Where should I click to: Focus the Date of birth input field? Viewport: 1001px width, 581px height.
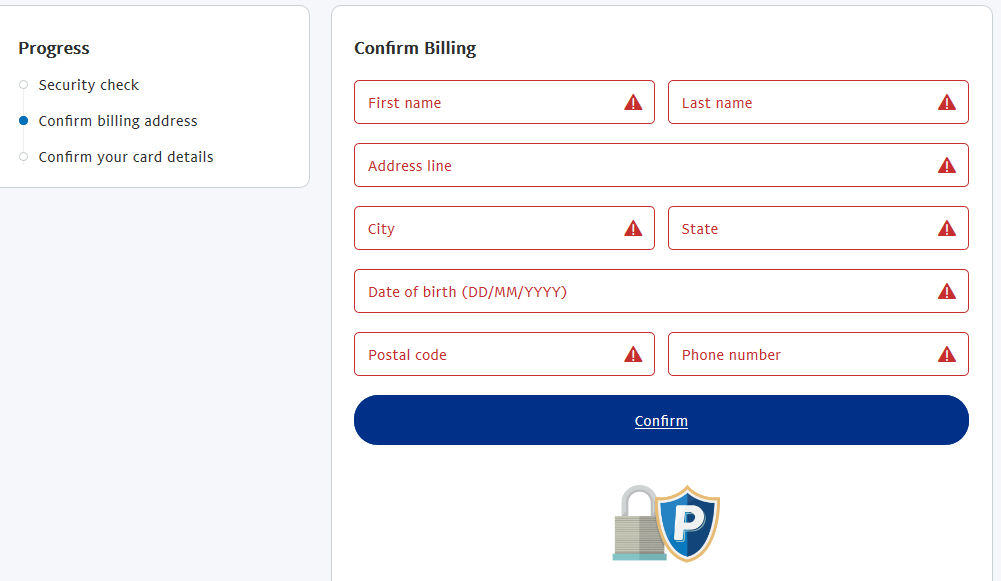pos(661,291)
